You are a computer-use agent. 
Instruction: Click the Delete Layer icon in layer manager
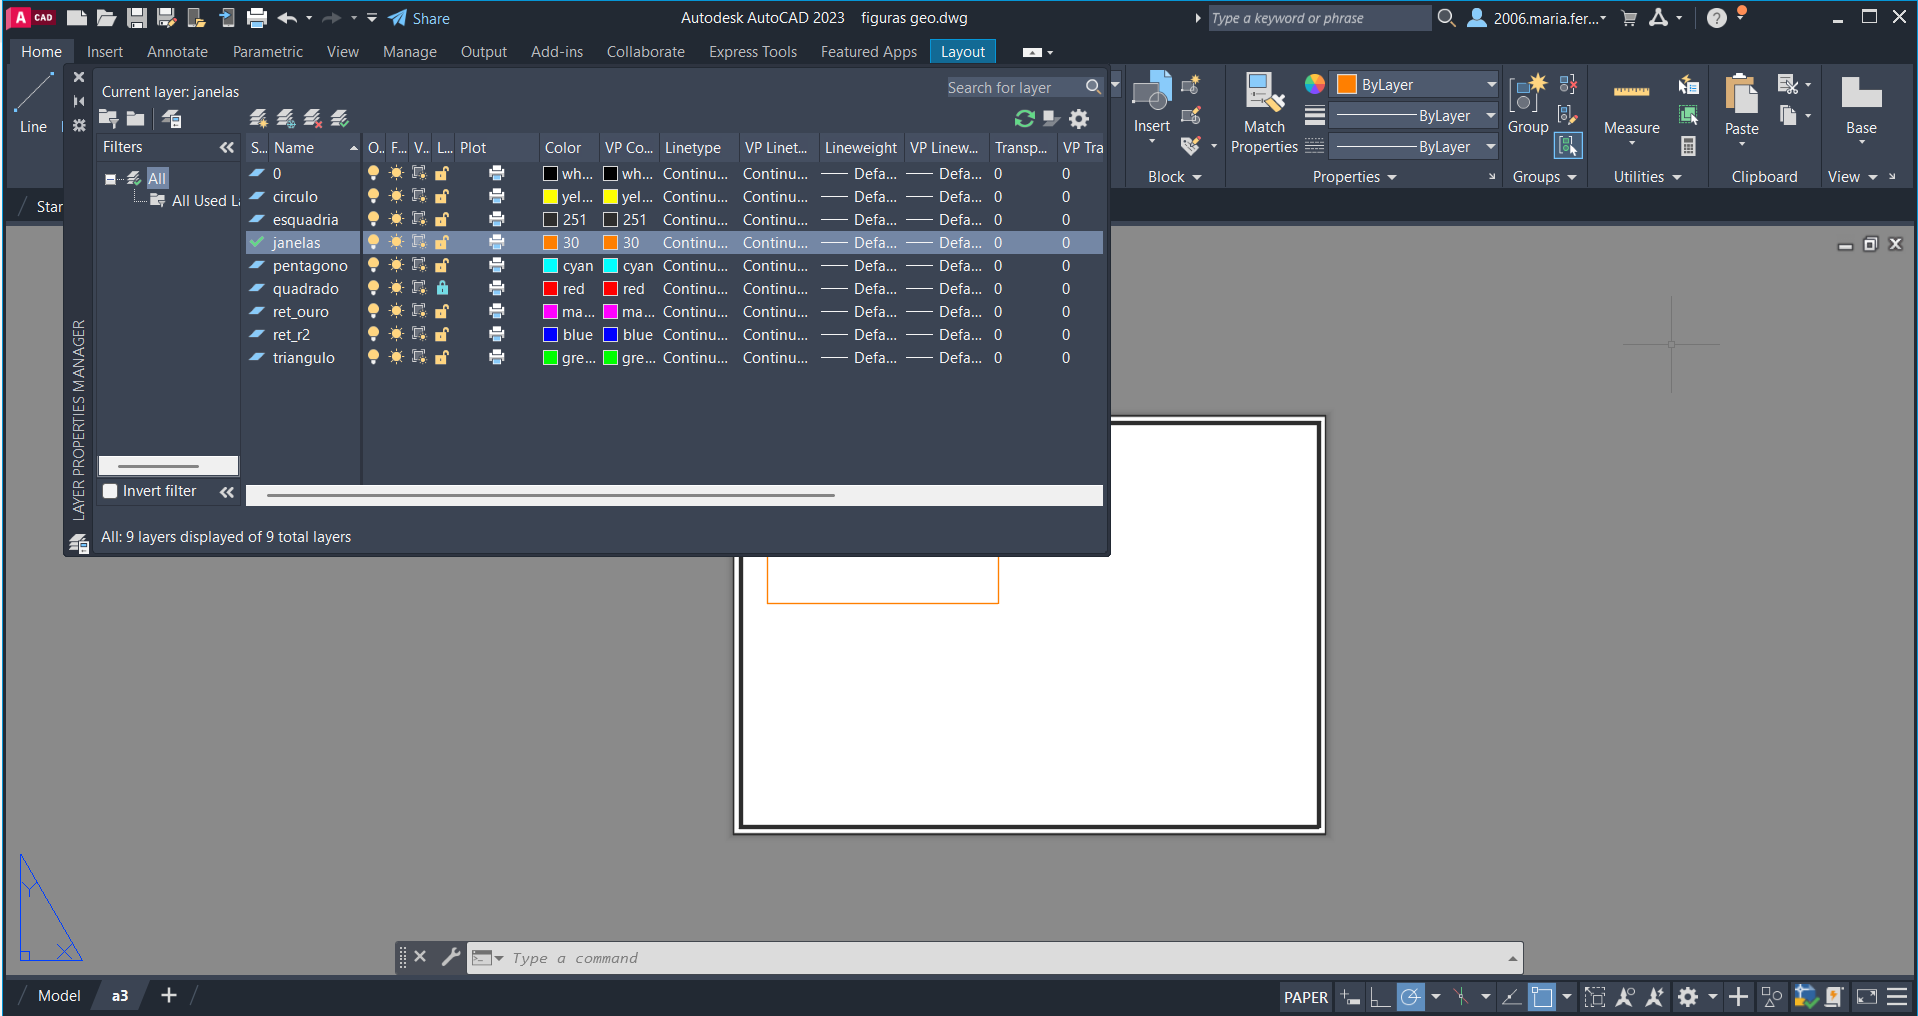point(313,119)
